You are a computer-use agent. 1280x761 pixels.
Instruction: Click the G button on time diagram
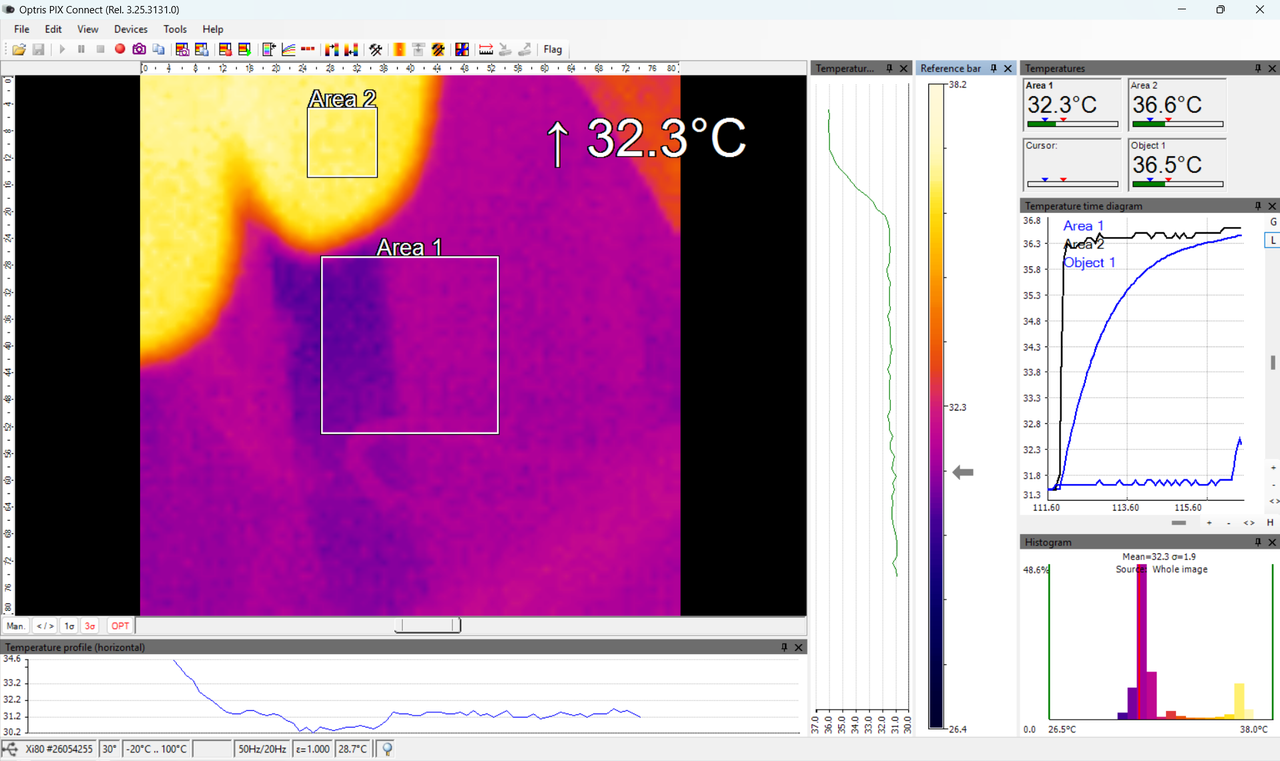click(1273, 222)
